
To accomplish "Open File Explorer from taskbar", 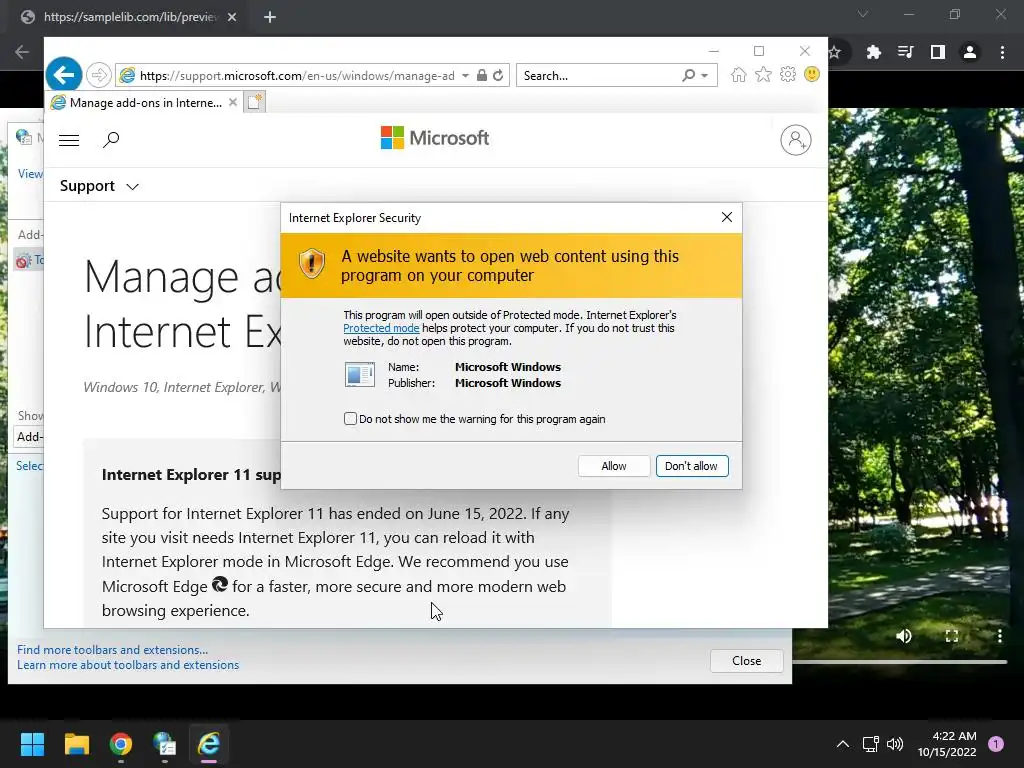I will tap(76, 744).
